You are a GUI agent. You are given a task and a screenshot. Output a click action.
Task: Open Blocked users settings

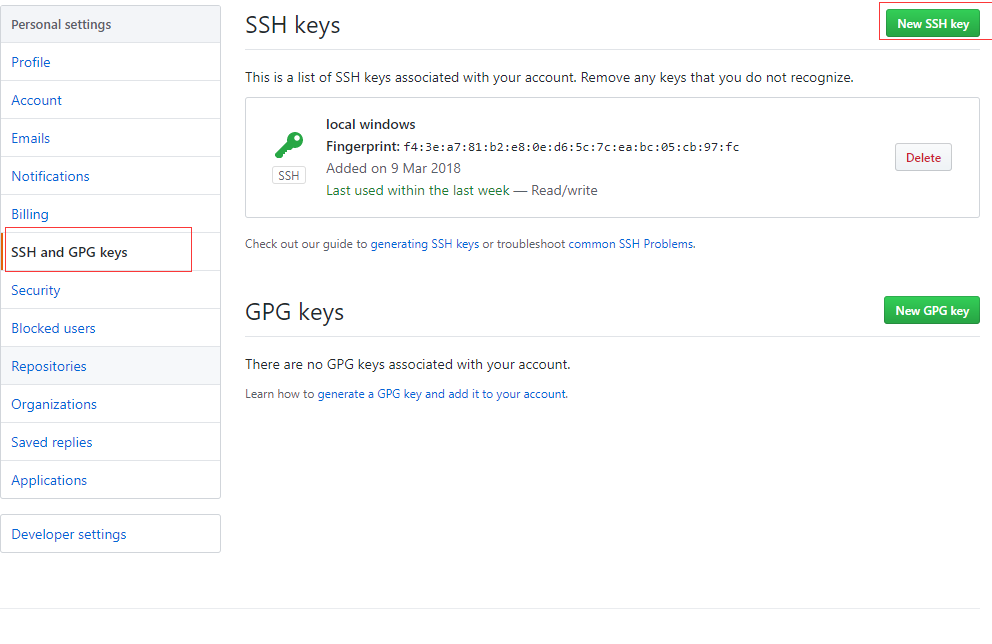111,328
